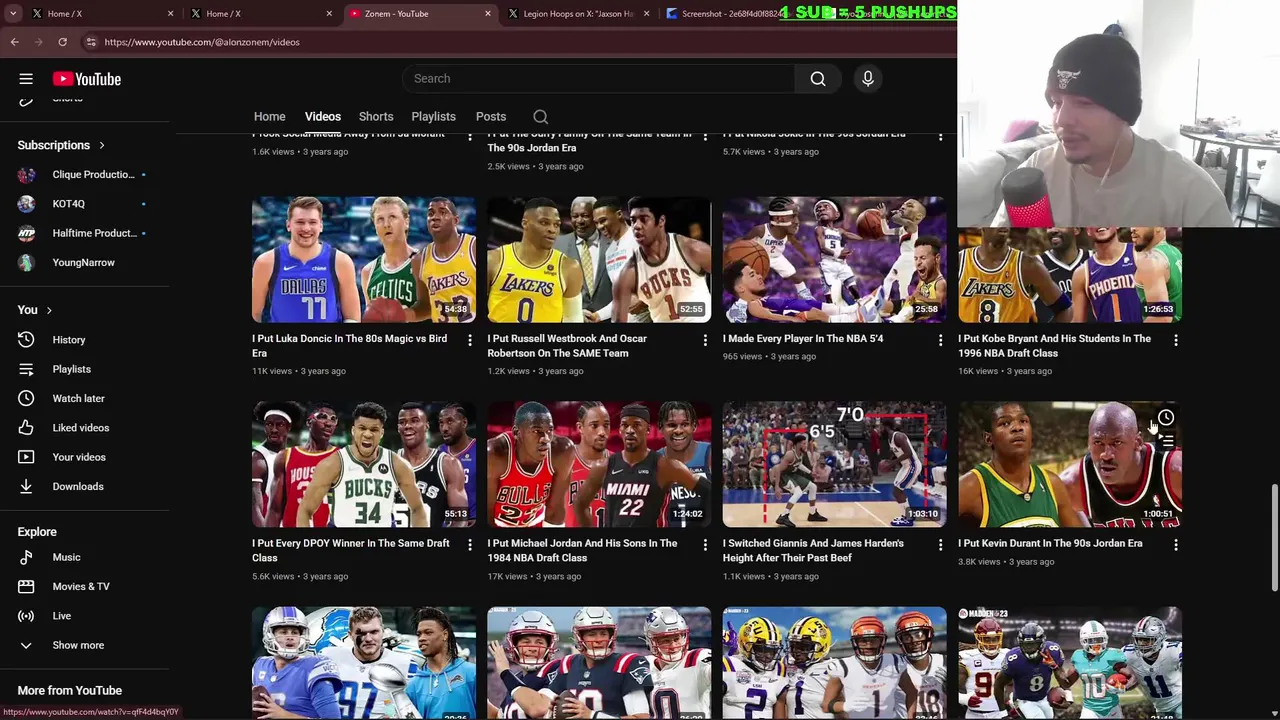Open 'I Made Every Player In The NBA 5'4' title

pyautogui.click(x=803, y=339)
